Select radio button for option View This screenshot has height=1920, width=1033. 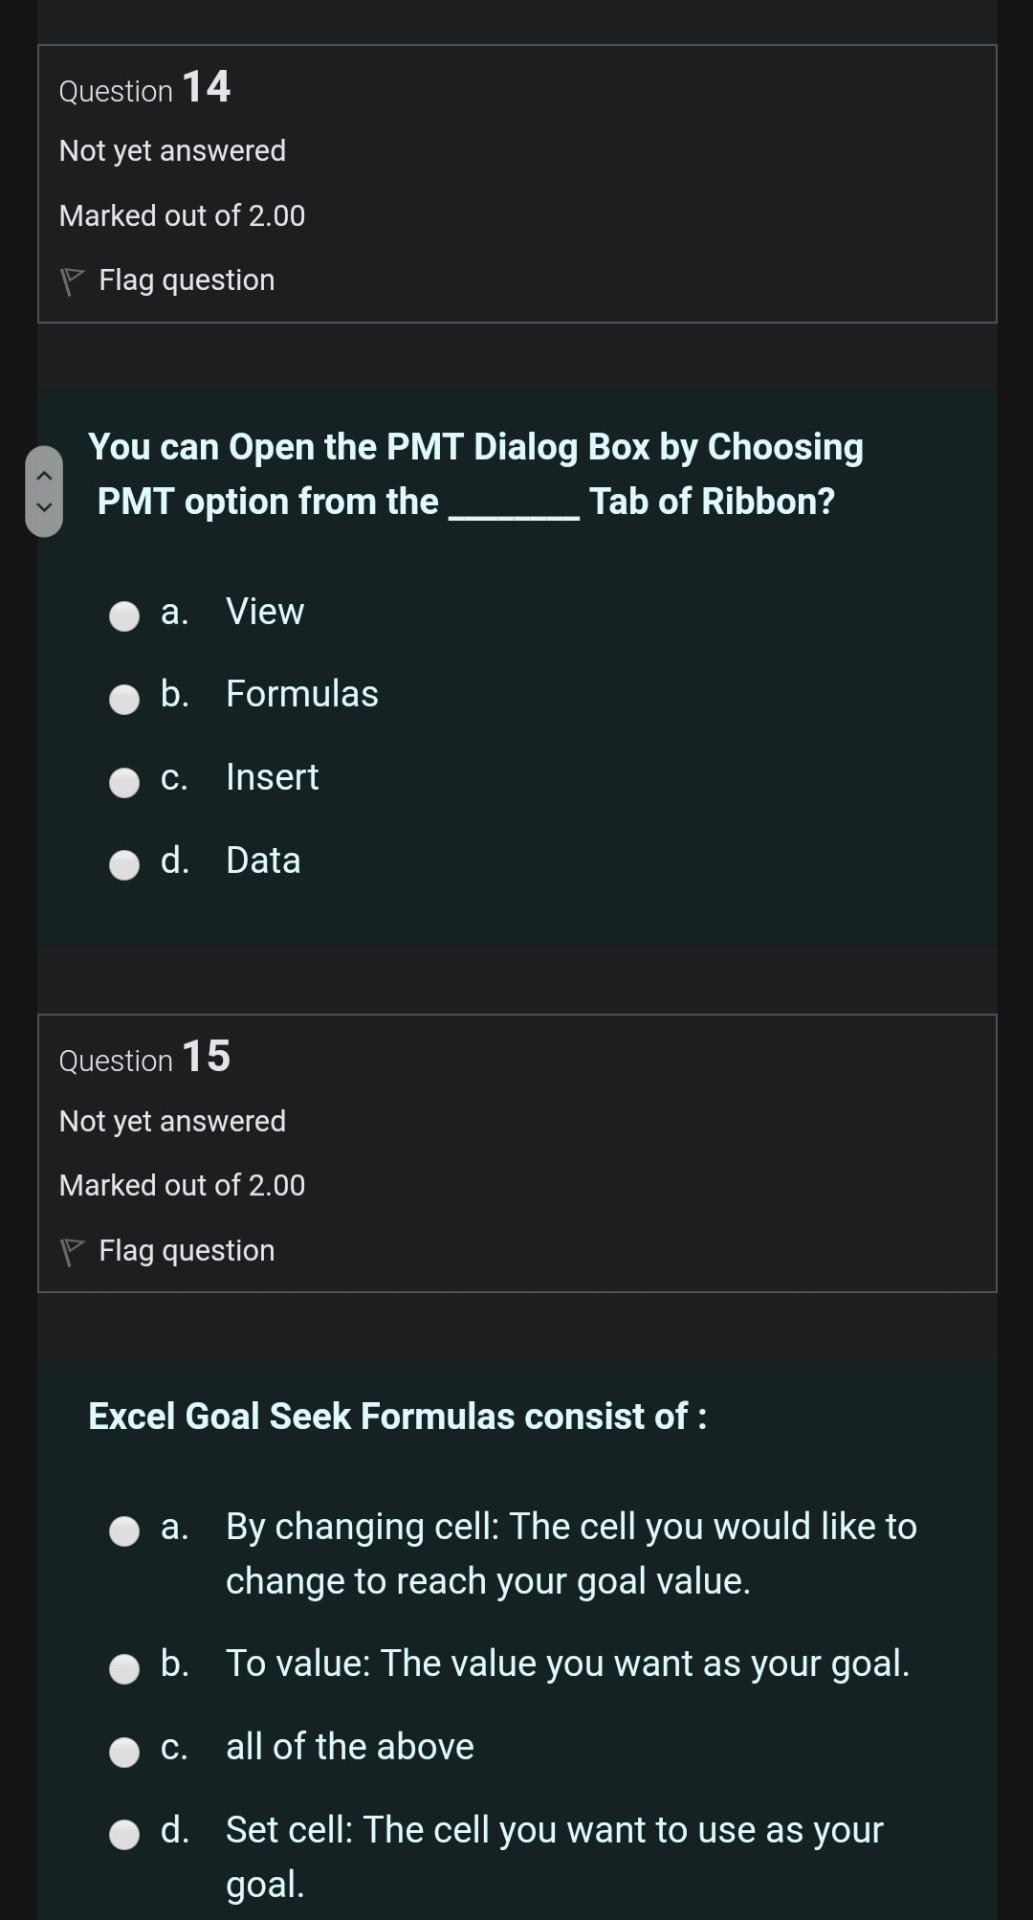(x=124, y=617)
